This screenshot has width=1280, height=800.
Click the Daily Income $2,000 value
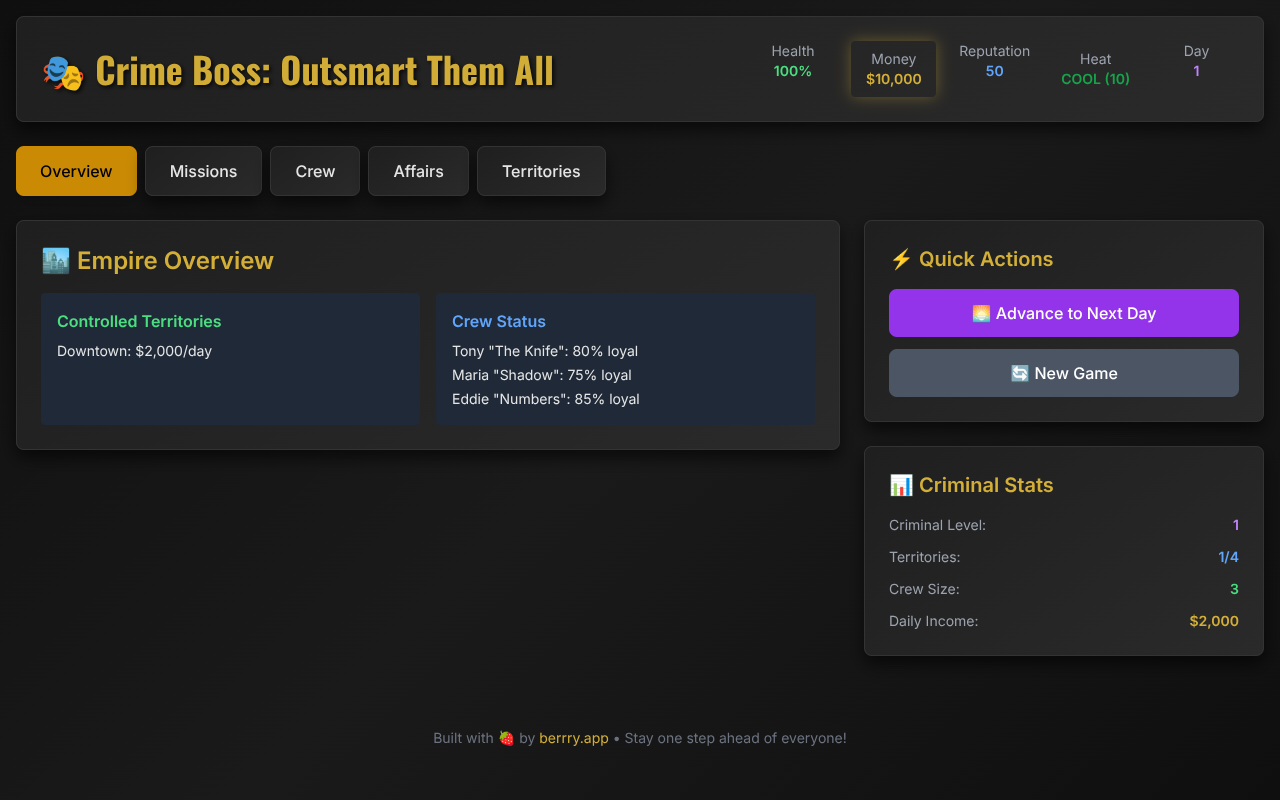tap(1213, 621)
